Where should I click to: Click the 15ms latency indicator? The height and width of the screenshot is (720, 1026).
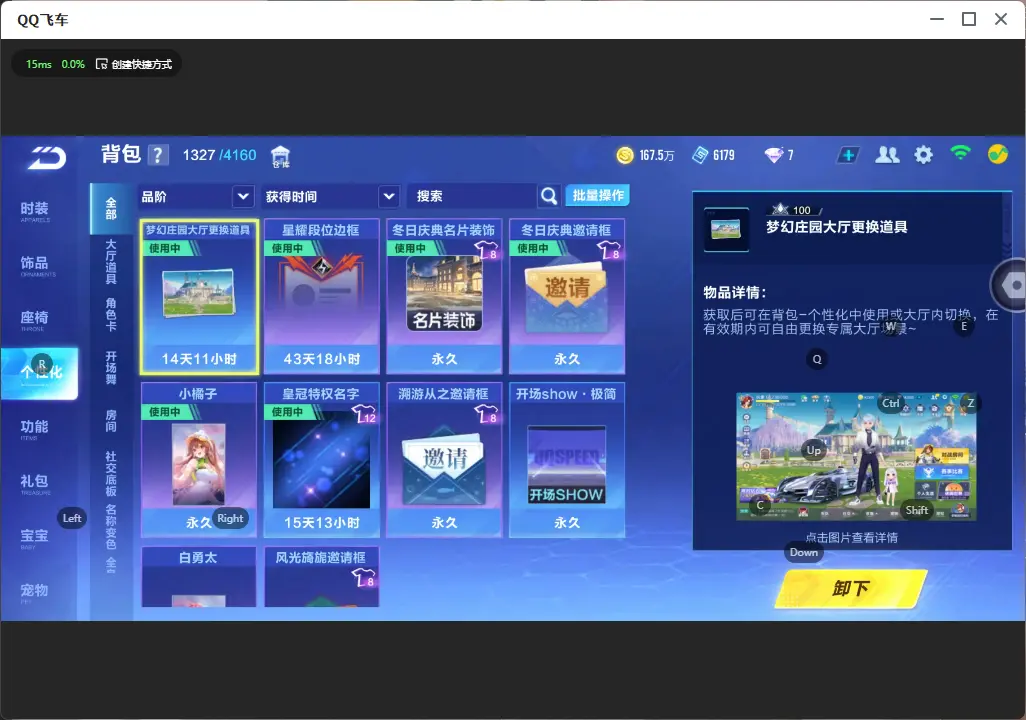39,64
